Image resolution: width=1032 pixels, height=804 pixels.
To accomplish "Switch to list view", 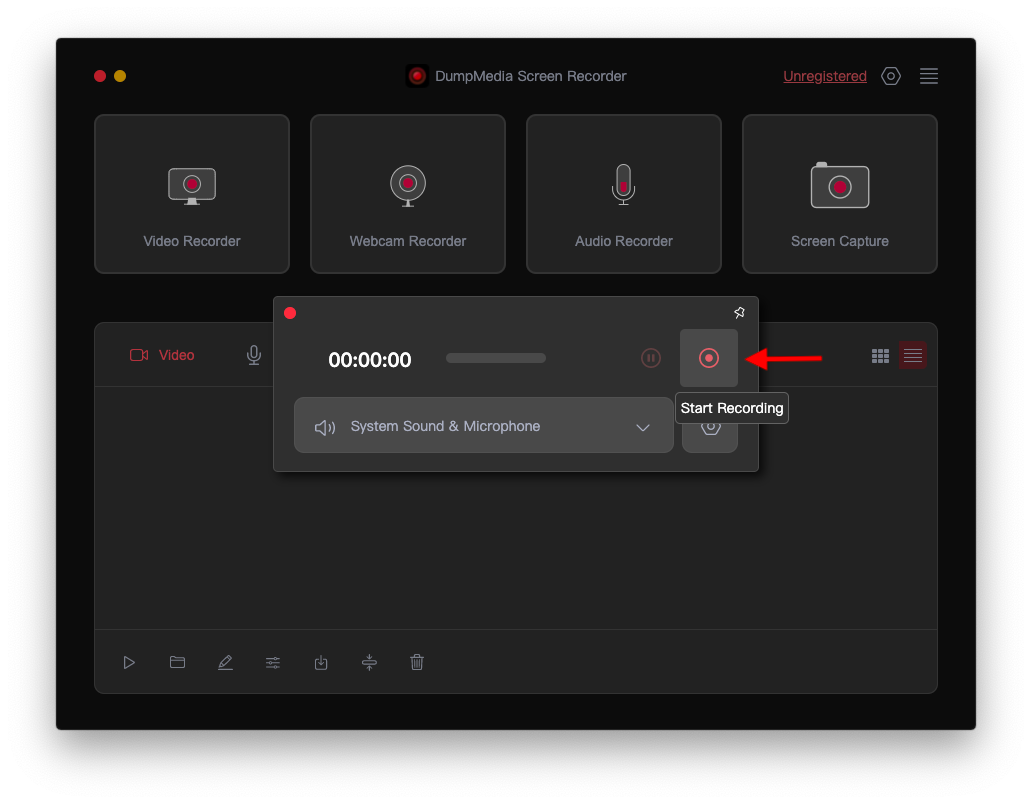I will (x=913, y=355).
